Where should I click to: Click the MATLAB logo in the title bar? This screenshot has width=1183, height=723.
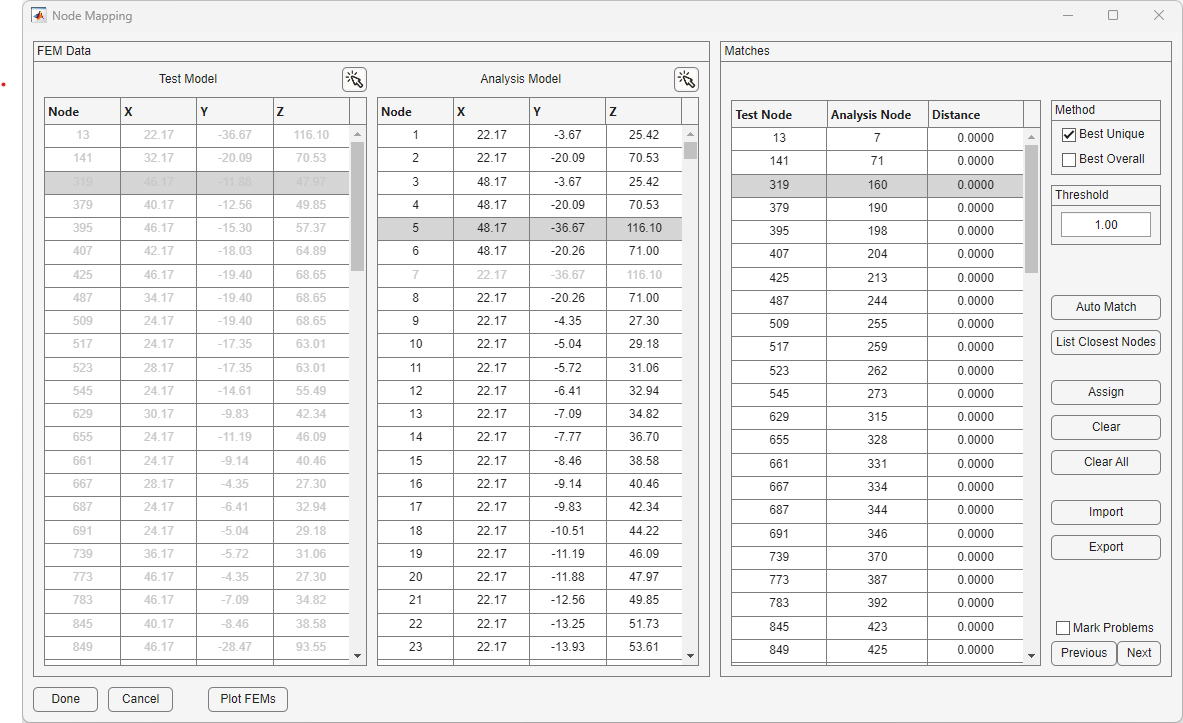pyautogui.click(x=38, y=15)
